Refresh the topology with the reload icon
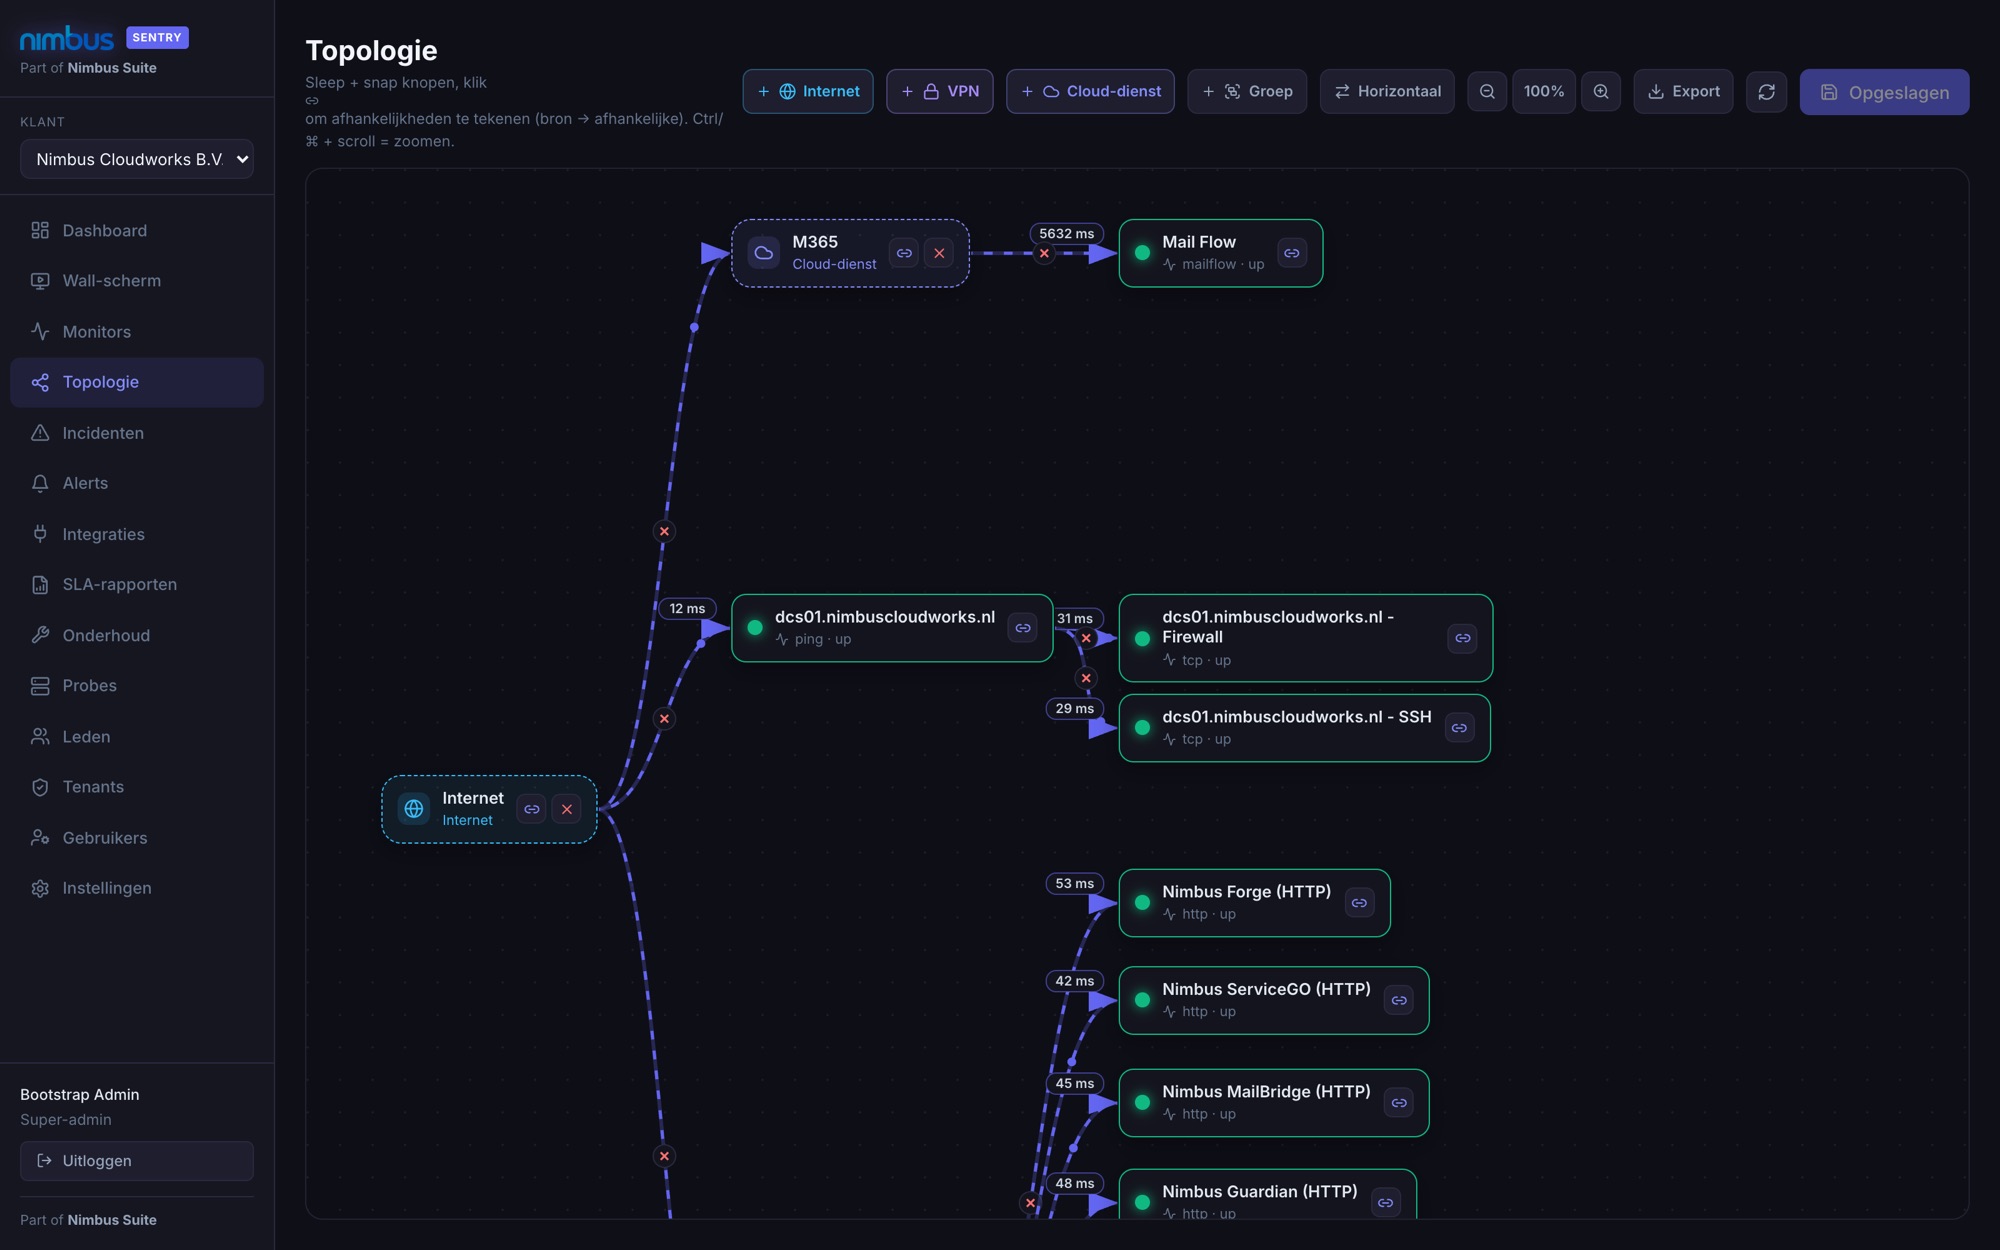The image size is (2000, 1250). coord(1767,91)
